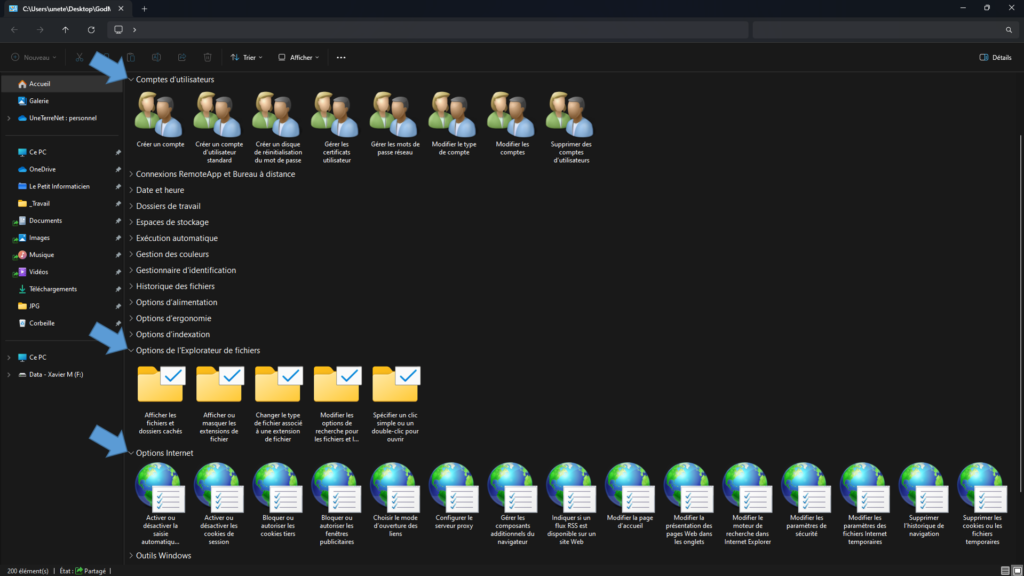Open "Supprimer des comptes d'utilisateurs" task
The height and width of the screenshot is (576, 1024).
click(x=570, y=120)
